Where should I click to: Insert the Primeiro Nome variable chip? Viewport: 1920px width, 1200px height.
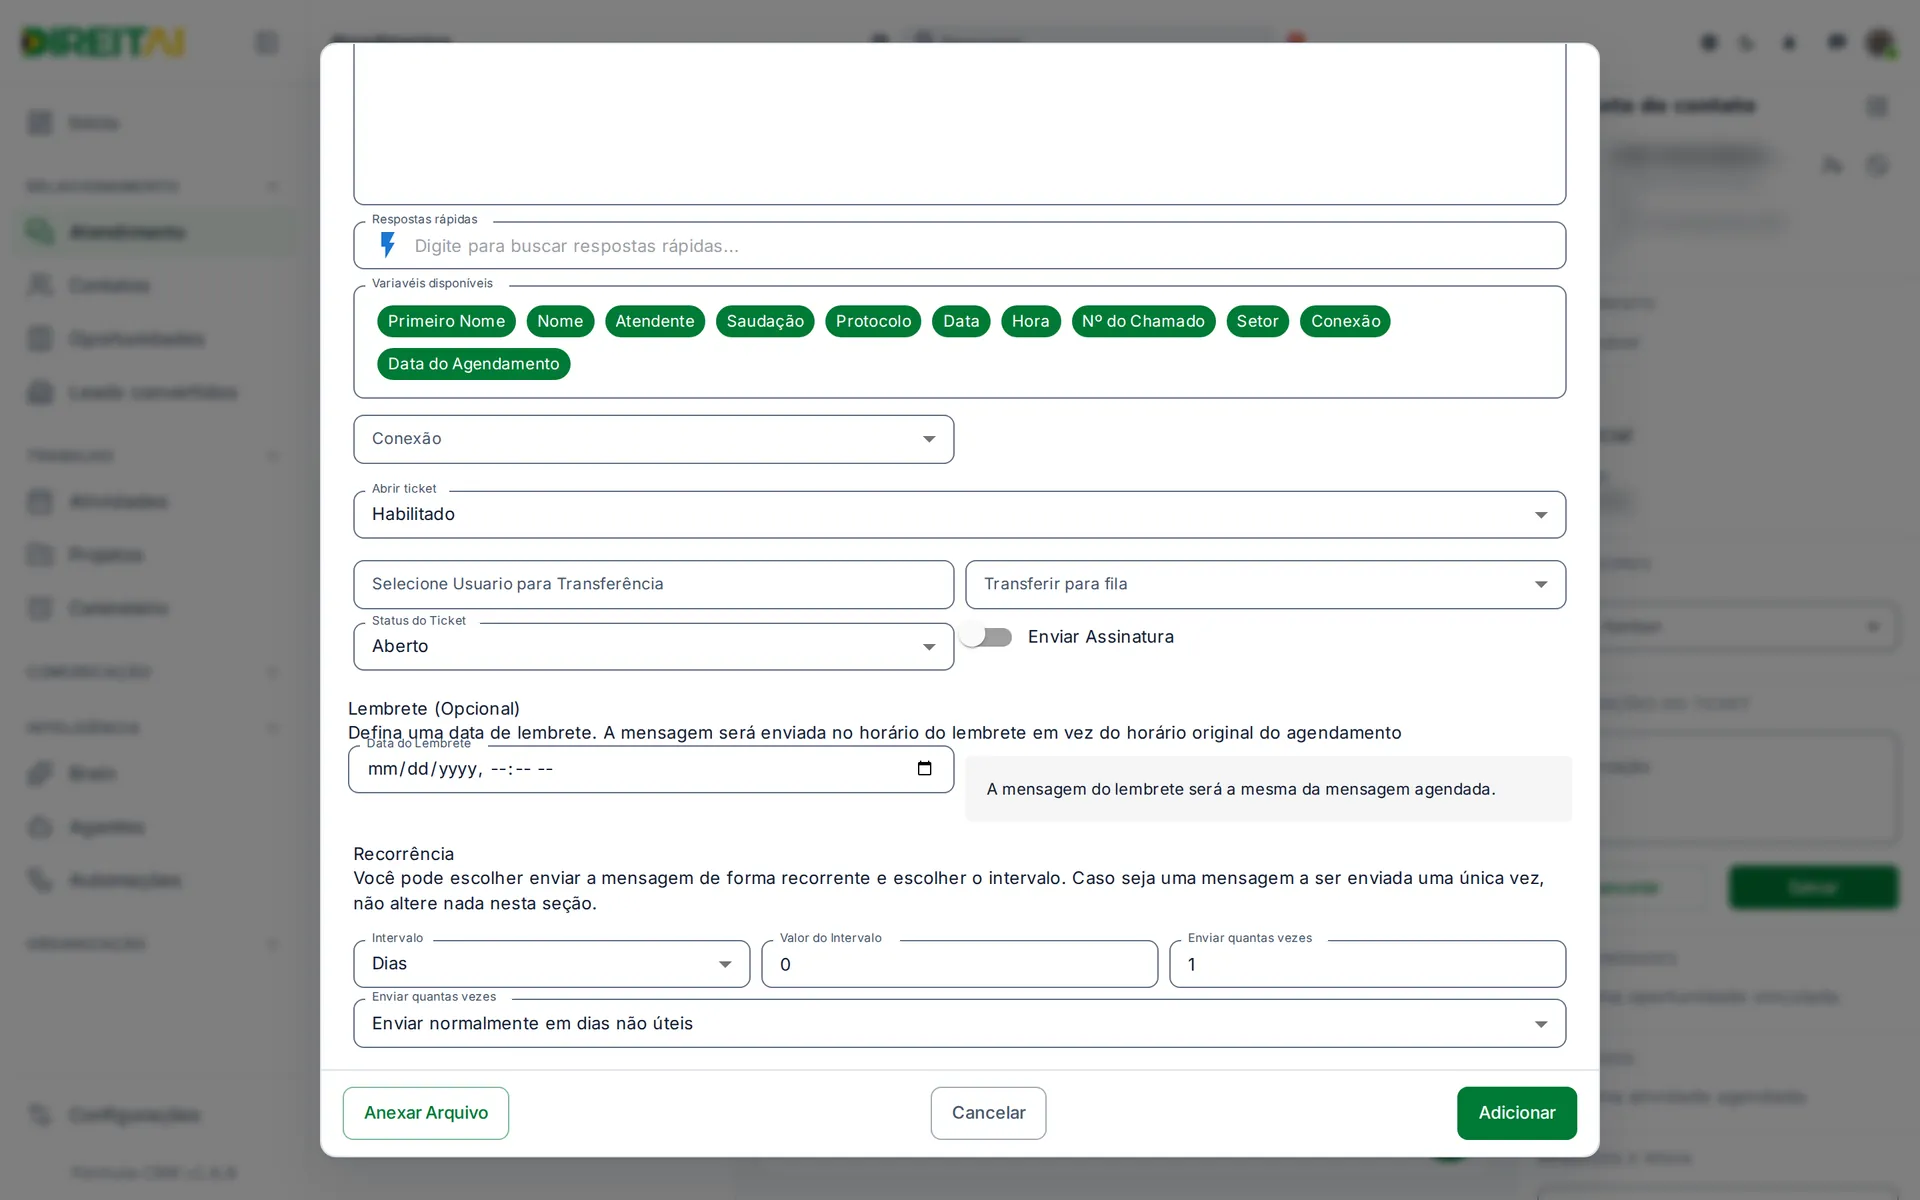pyautogui.click(x=446, y=321)
